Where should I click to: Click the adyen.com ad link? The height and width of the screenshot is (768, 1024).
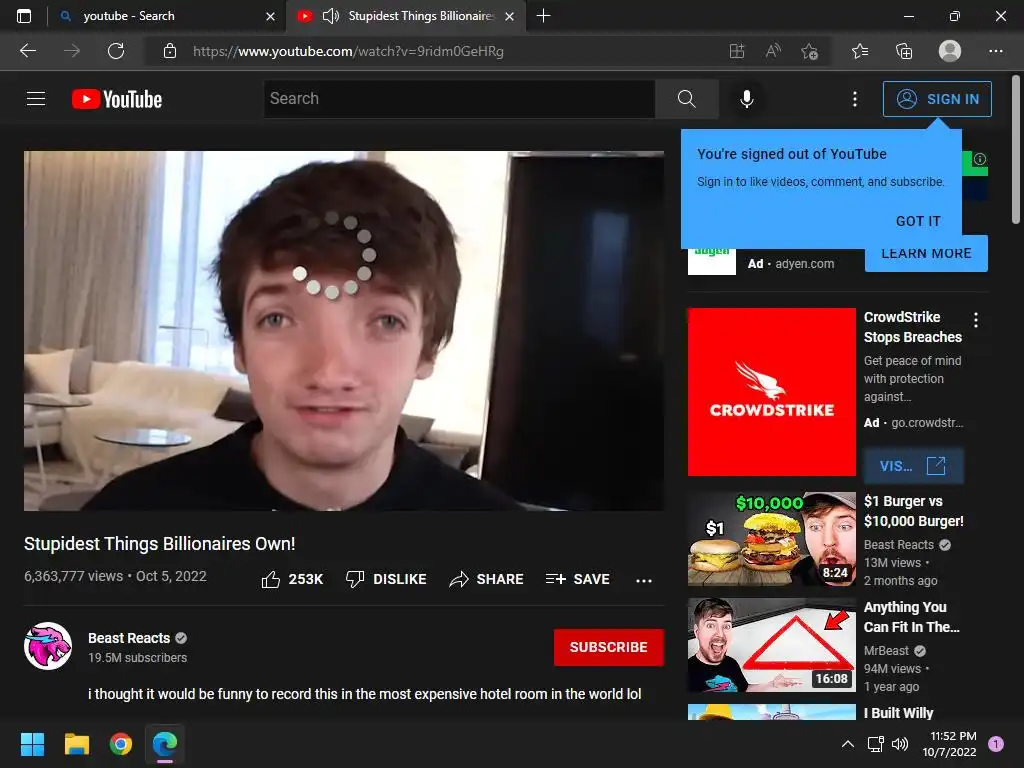click(x=805, y=264)
